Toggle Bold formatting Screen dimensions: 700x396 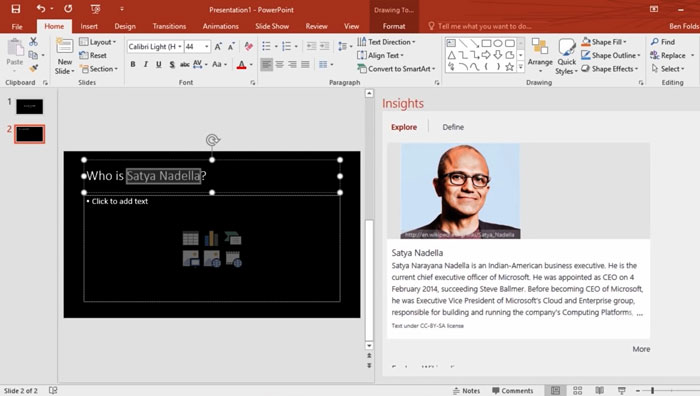(133, 65)
